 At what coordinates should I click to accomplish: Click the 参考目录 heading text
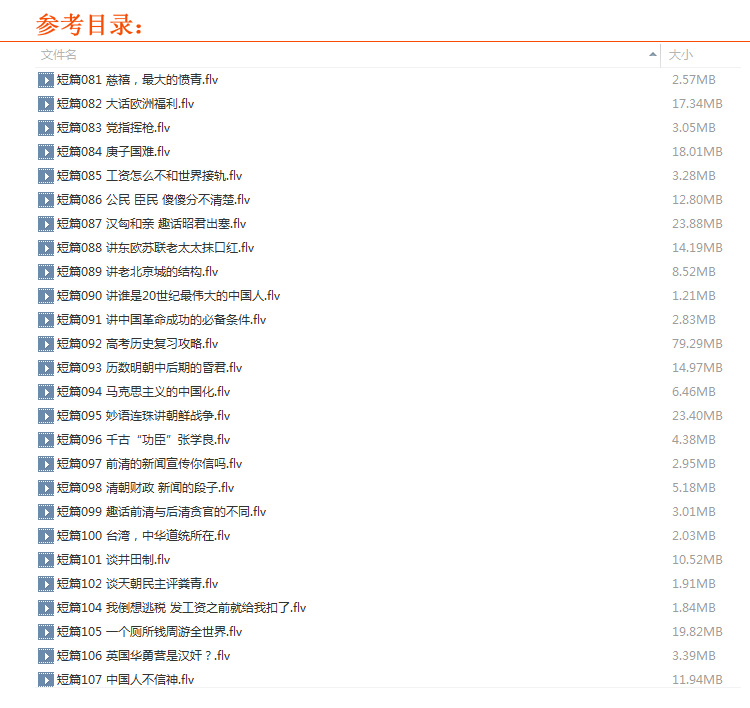tap(89, 24)
